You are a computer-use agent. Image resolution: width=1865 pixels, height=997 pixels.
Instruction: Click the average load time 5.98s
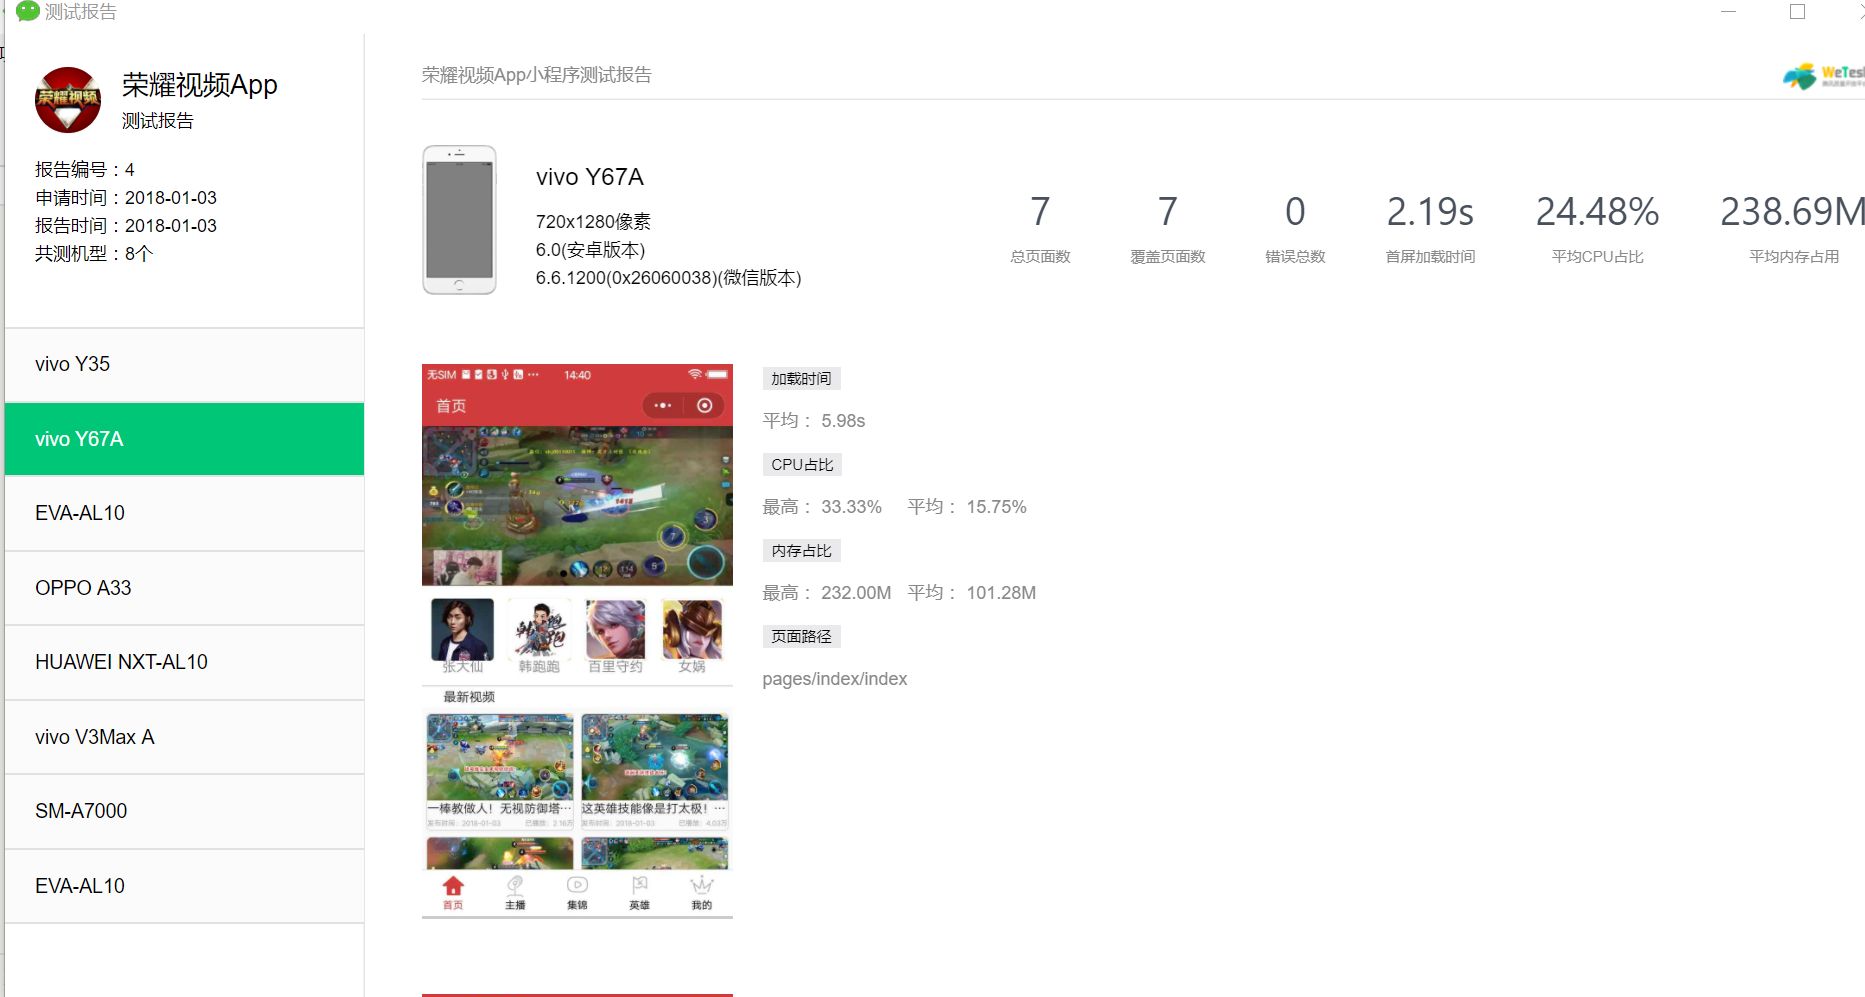click(x=843, y=421)
